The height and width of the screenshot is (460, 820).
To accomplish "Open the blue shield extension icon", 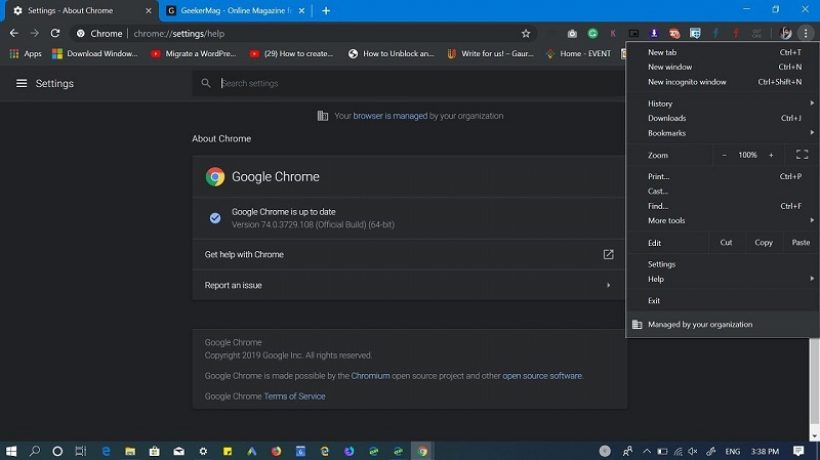I will [x=695, y=33].
